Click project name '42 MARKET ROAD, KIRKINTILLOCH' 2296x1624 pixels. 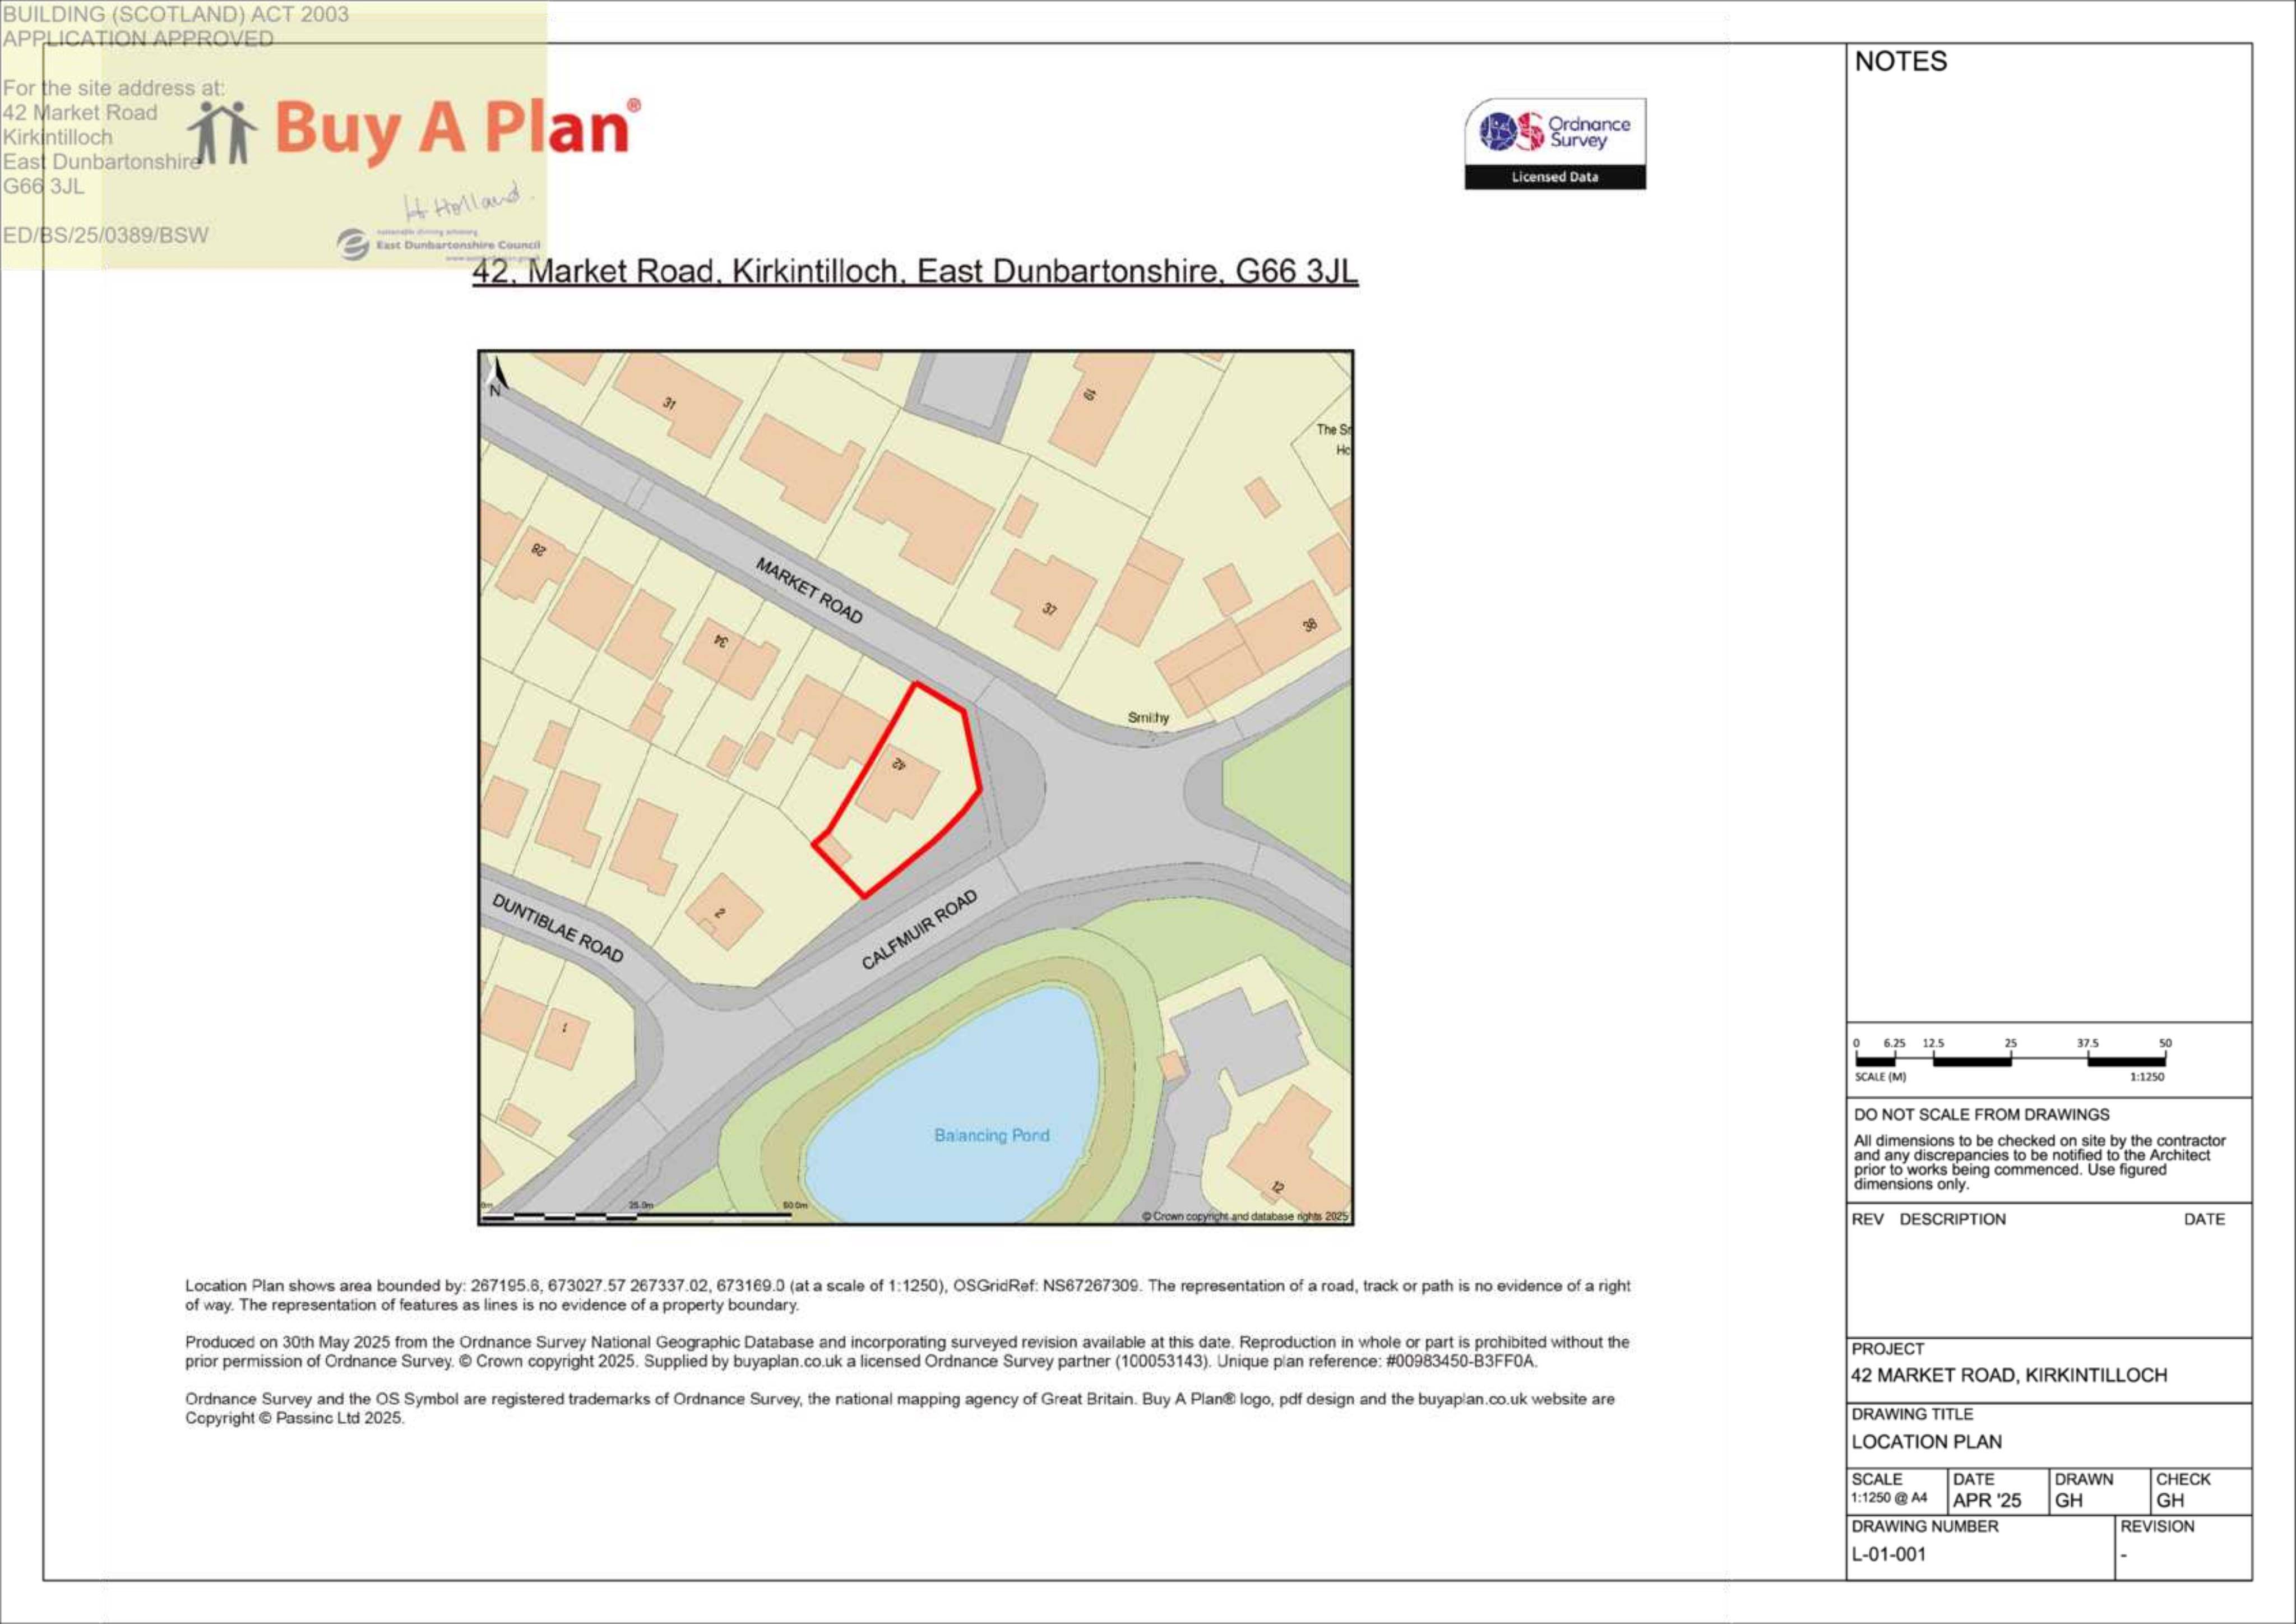[x=2009, y=1375]
